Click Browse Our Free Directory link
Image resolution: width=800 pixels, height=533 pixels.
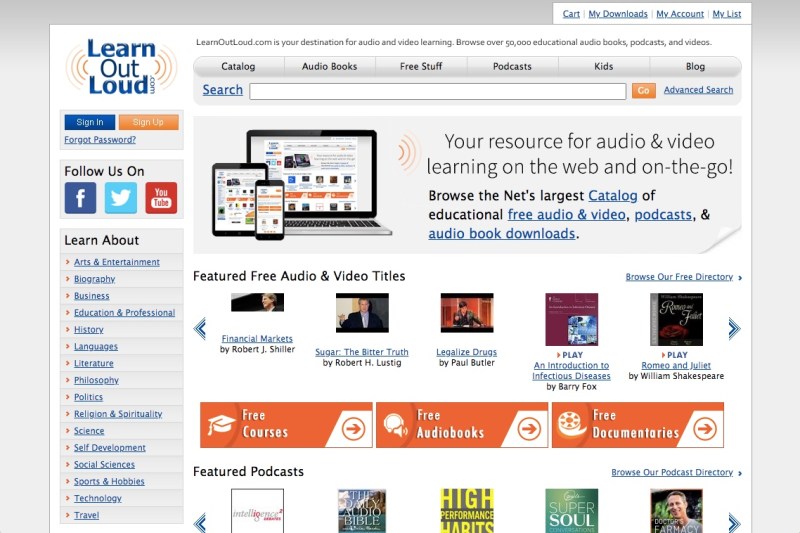[679, 277]
